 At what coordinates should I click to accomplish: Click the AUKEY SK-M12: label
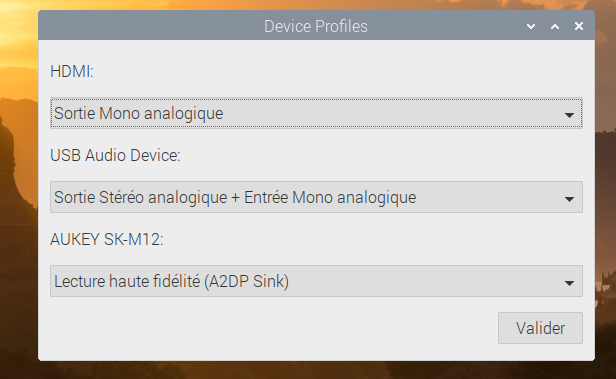[106, 239]
